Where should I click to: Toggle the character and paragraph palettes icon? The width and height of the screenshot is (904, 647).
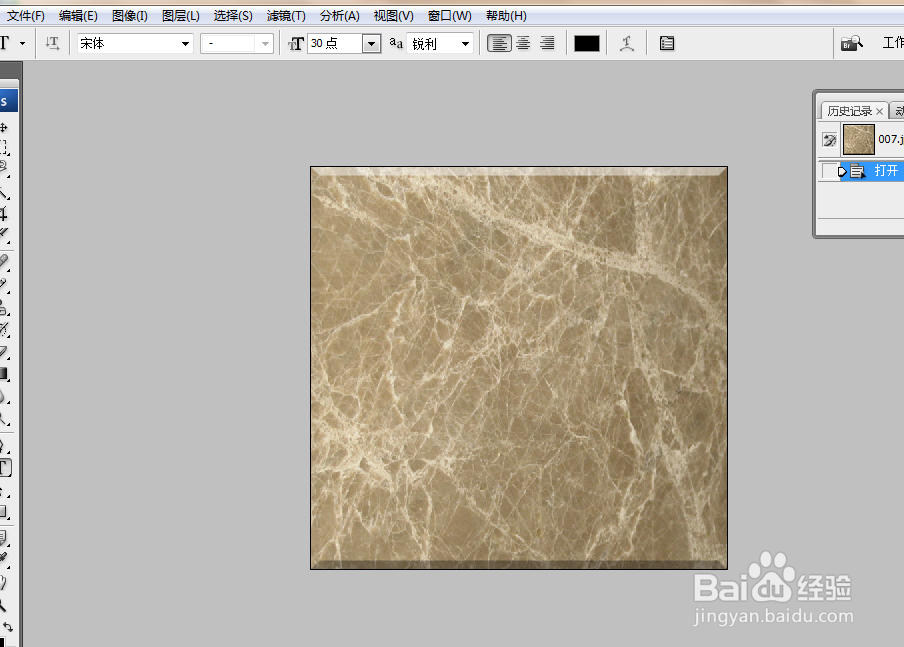[667, 43]
